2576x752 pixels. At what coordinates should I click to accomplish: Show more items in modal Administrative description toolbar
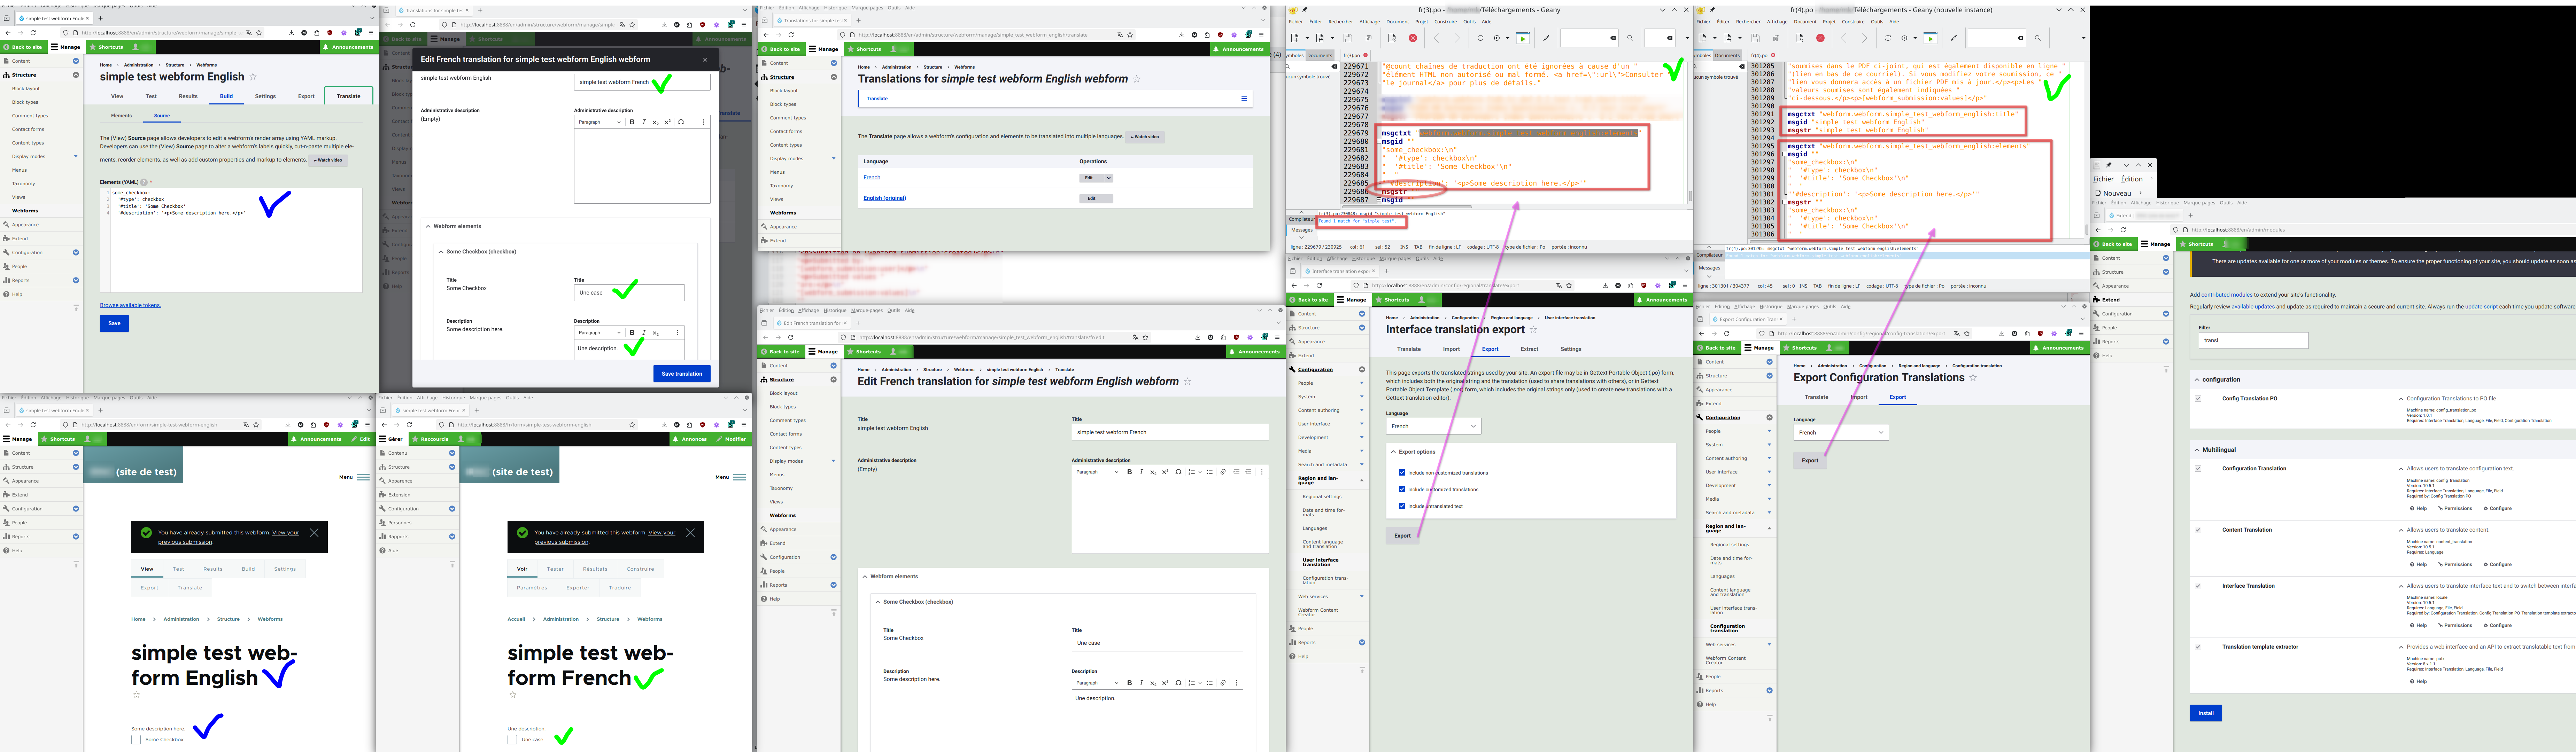[x=703, y=122]
